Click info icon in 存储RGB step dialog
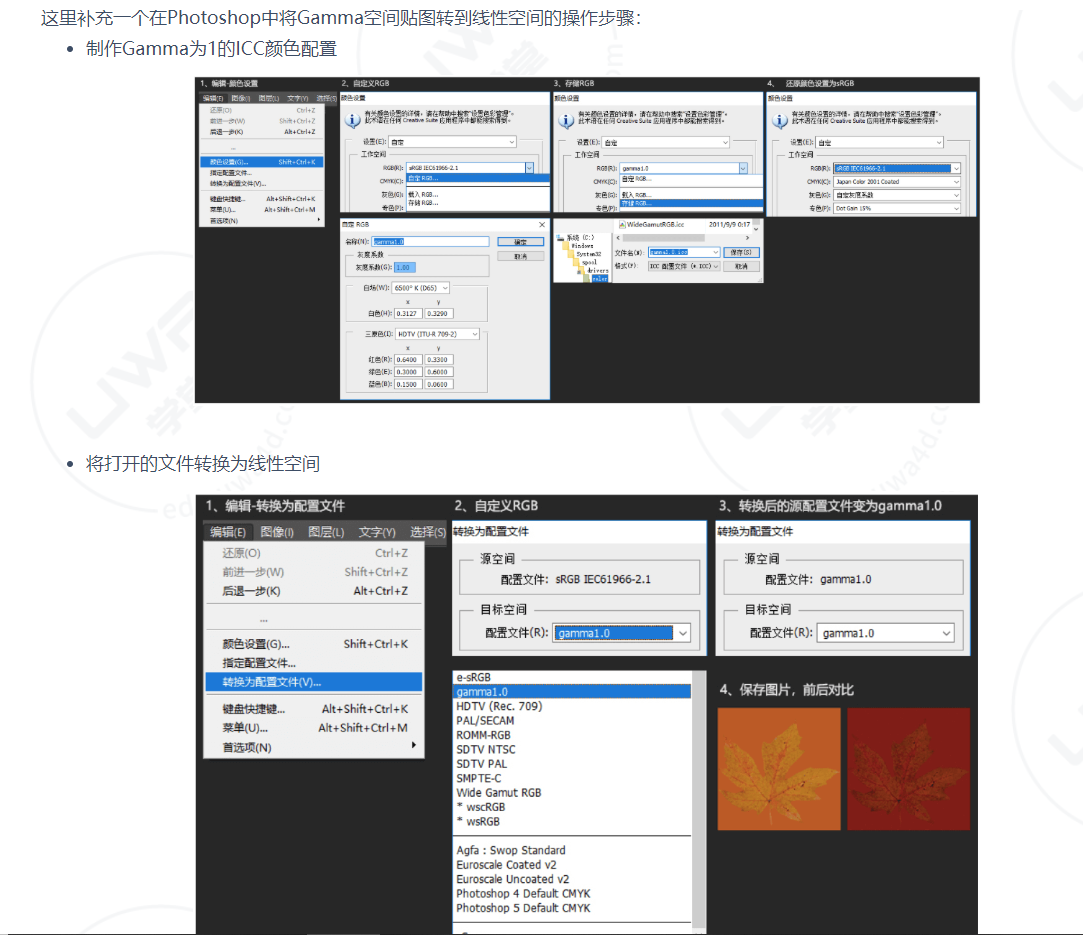 [x=566, y=121]
